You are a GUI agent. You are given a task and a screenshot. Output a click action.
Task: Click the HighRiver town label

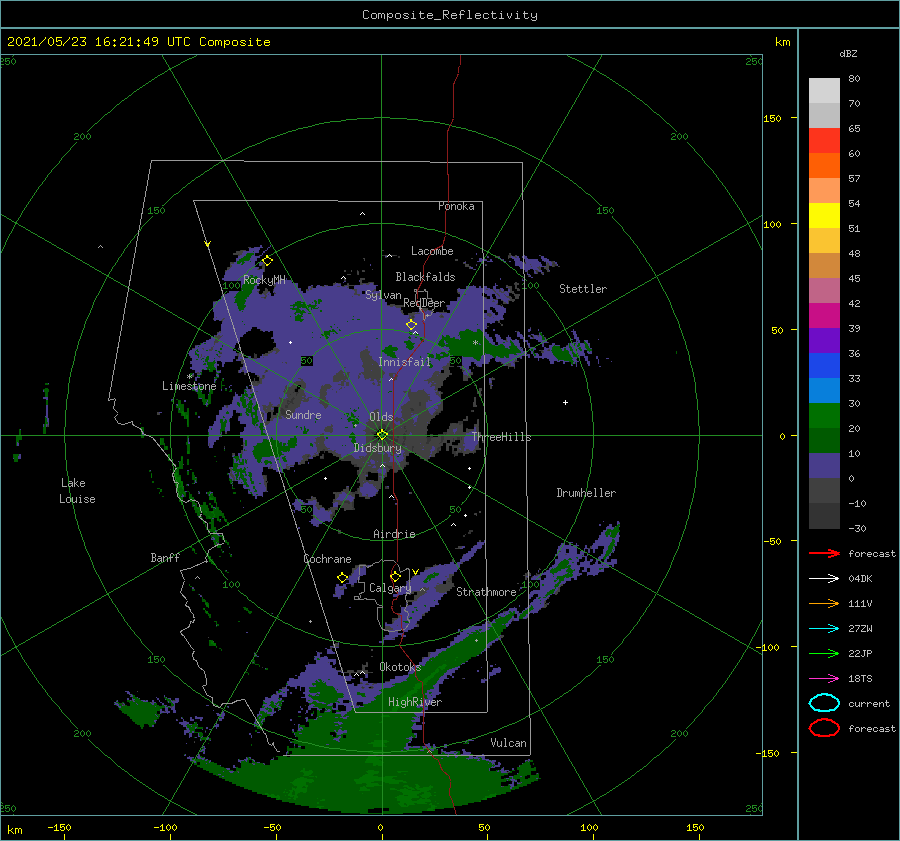(414, 702)
